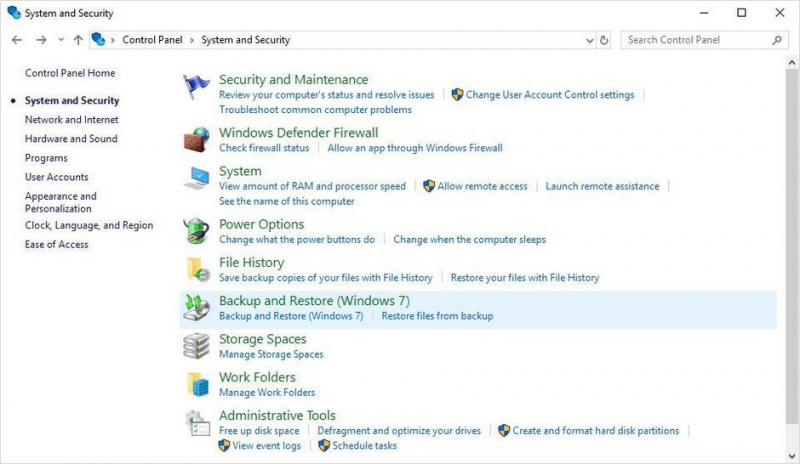Click the Backup and Restore drive icon
The image size is (800, 464).
coord(196,308)
